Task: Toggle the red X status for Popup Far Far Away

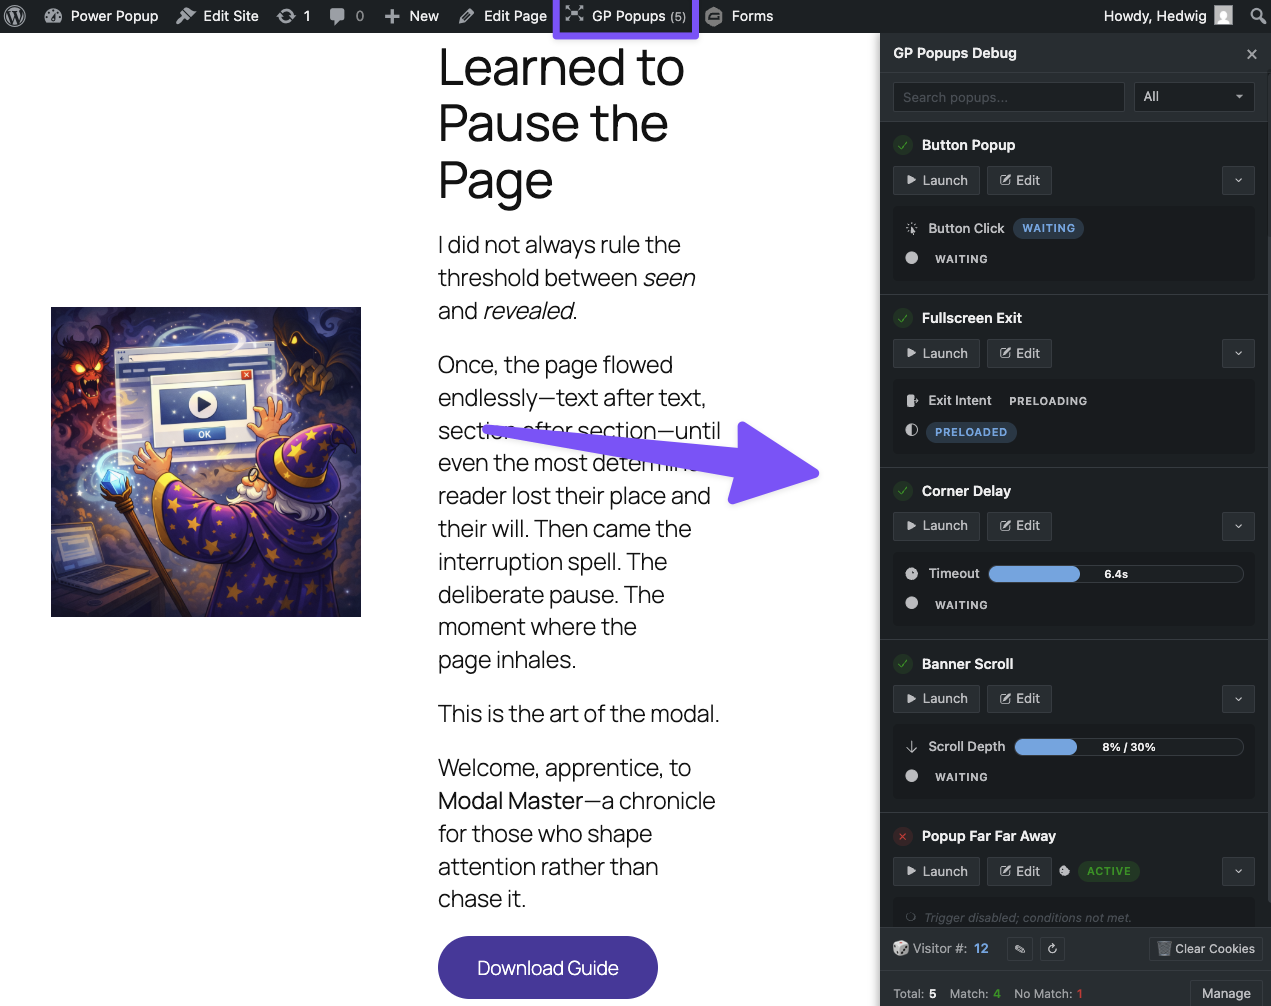Action: click(903, 836)
